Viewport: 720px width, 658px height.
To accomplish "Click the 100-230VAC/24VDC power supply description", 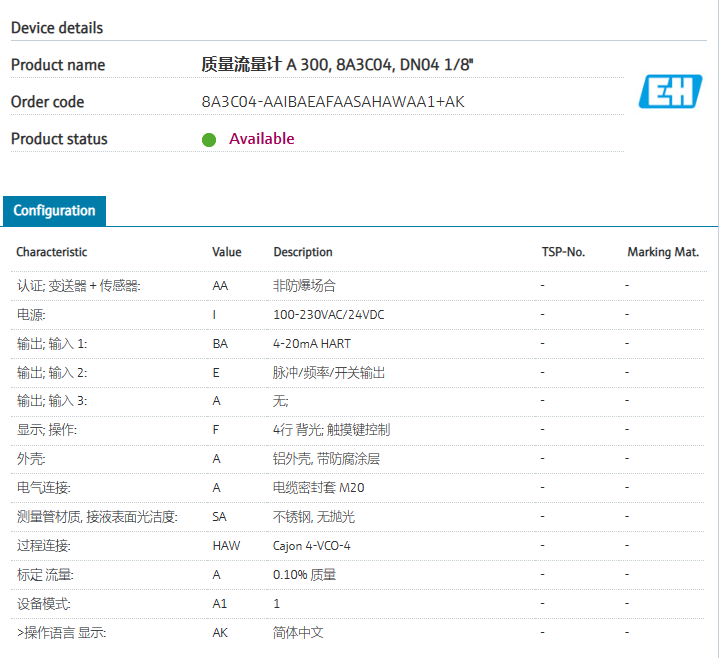I will coord(329,315).
